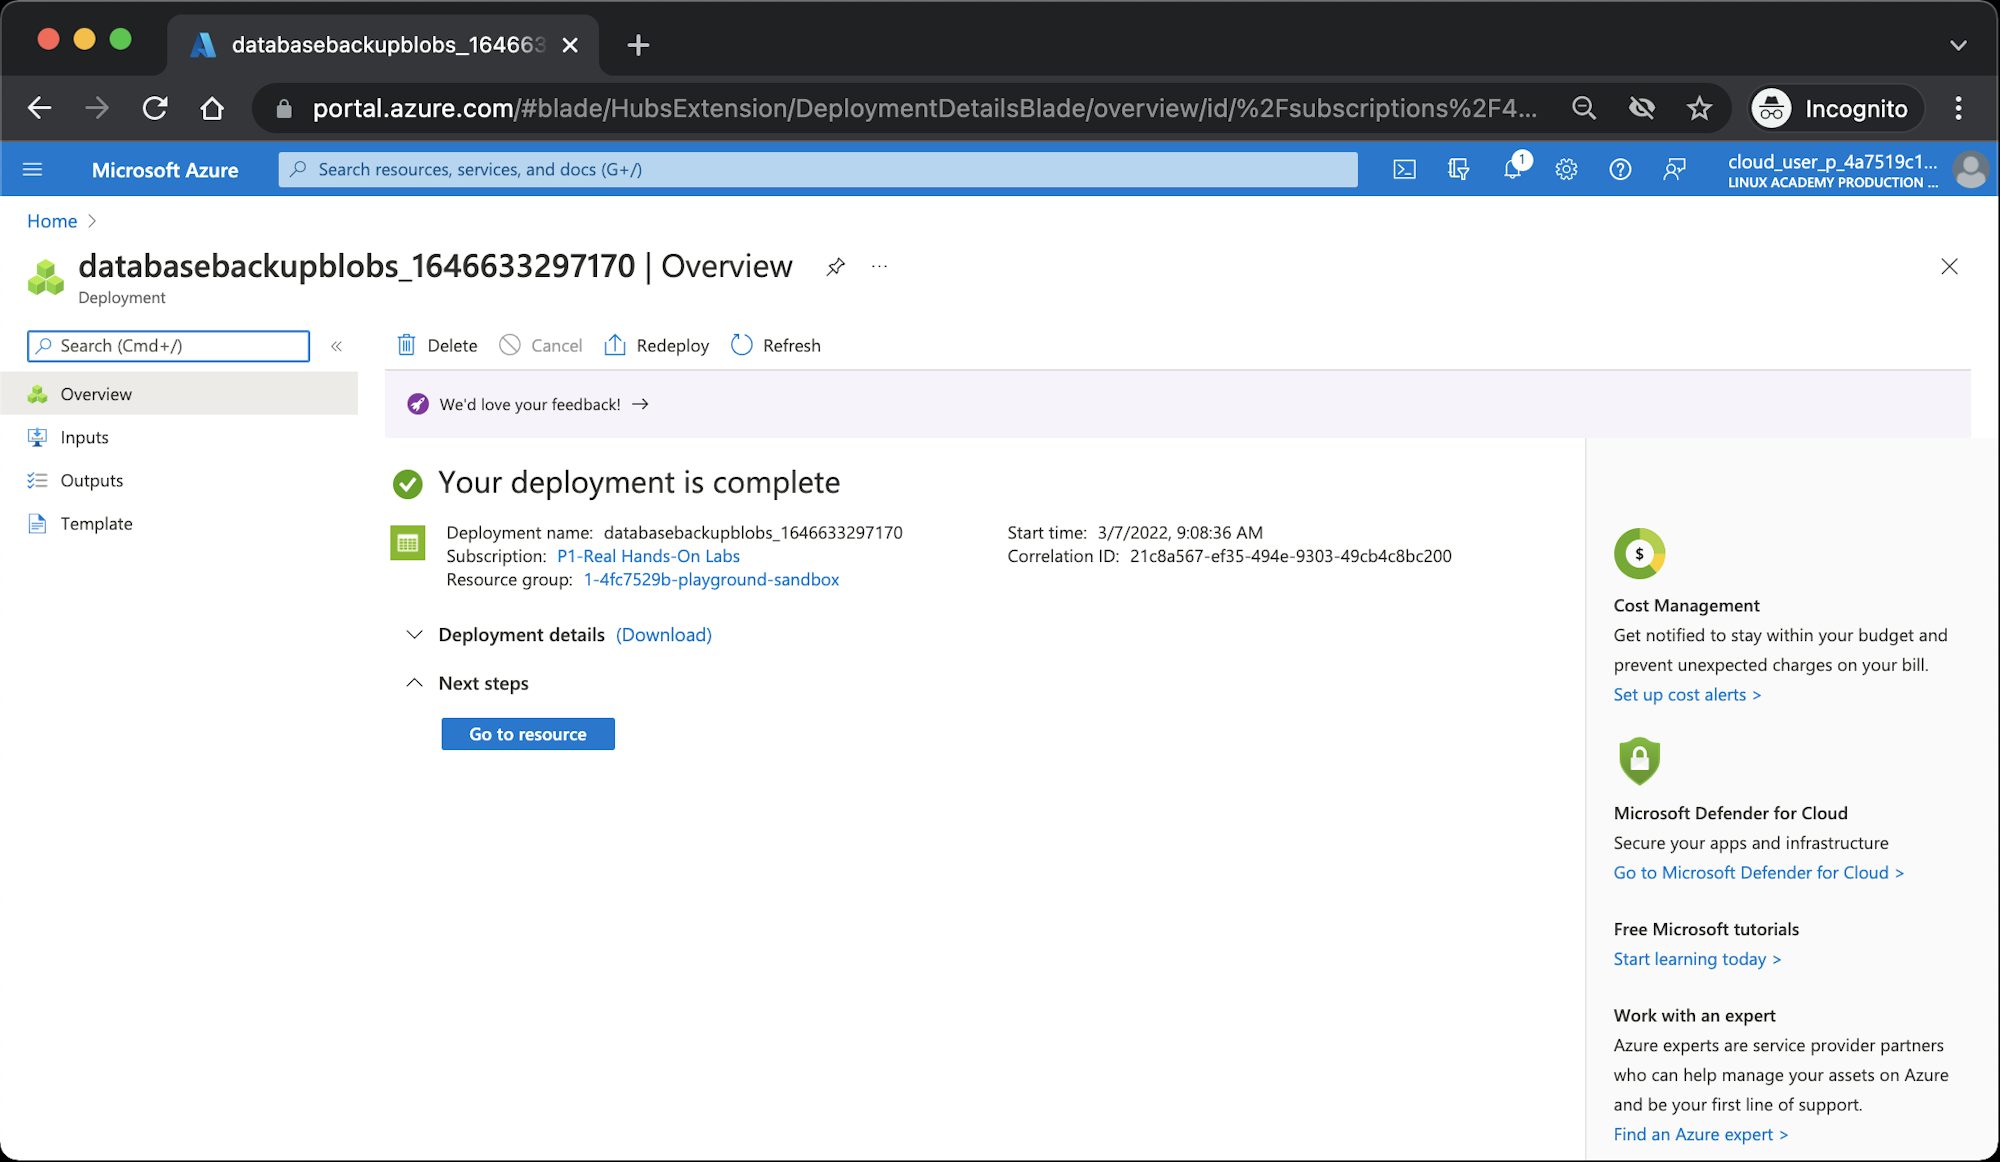Collapse the Next steps section
Viewport: 2000px width, 1162px height.
(x=414, y=682)
